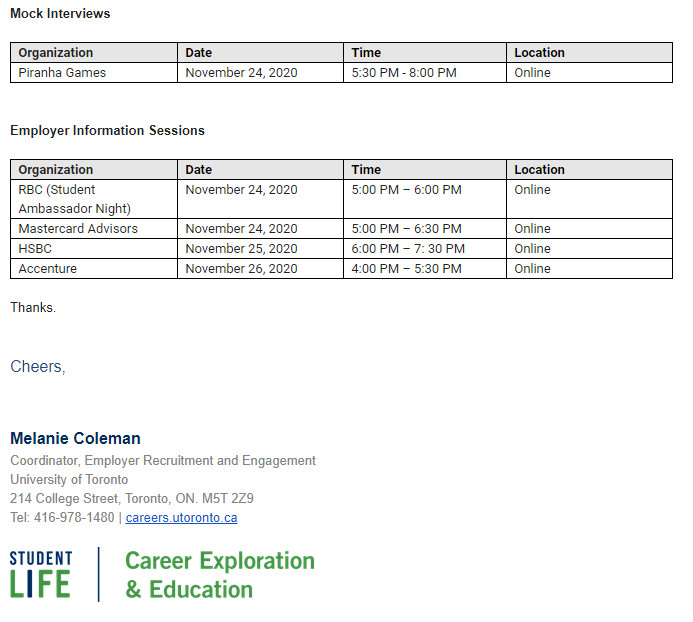Click the 'Thanks.' line
The image size is (693, 622).
(33, 307)
